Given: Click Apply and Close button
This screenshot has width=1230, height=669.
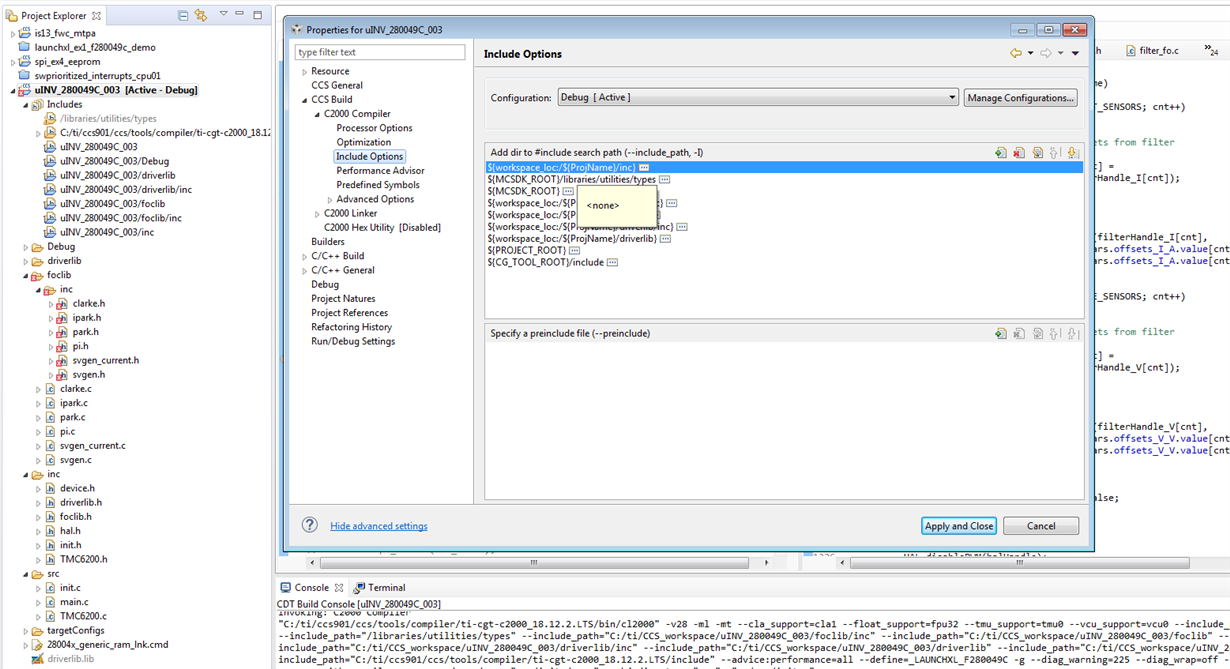Looking at the screenshot, I should tap(959, 526).
